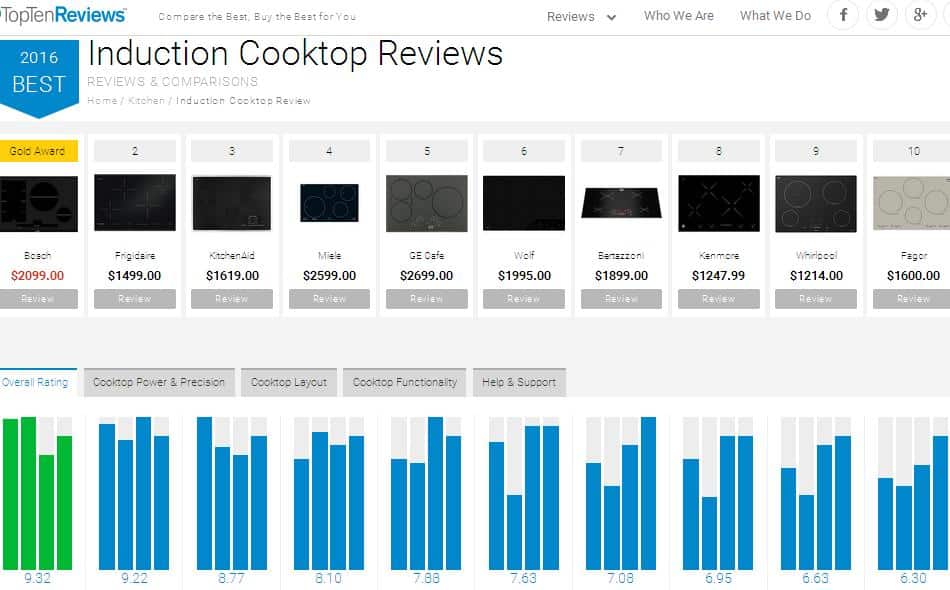
Task: Open Who We Are page
Action: (x=679, y=16)
